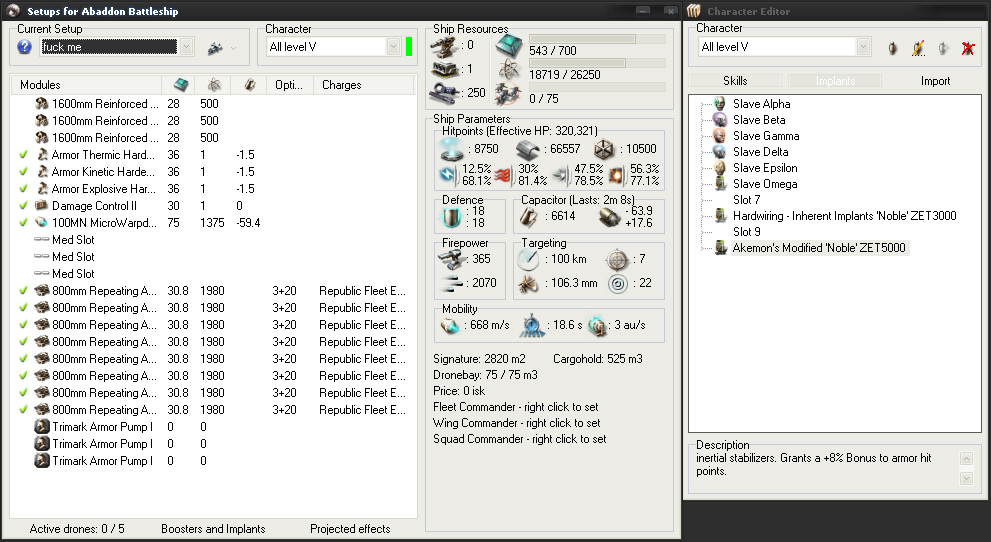Click Wing Commander right click to set
This screenshot has width=991, height=542.
pos(516,423)
